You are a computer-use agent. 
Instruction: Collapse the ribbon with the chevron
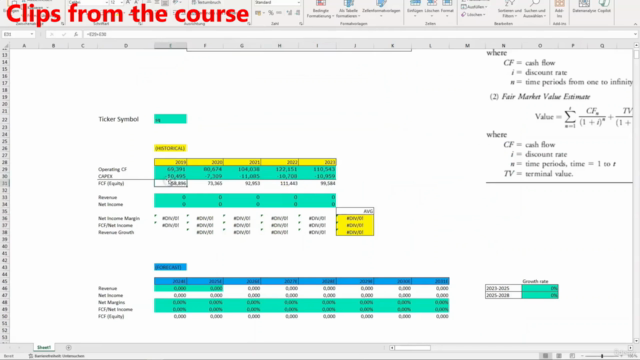click(x=635, y=24)
